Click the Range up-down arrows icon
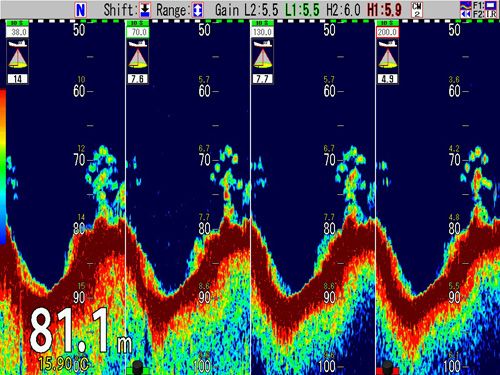The width and height of the screenshot is (500, 375). [x=198, y=10]
